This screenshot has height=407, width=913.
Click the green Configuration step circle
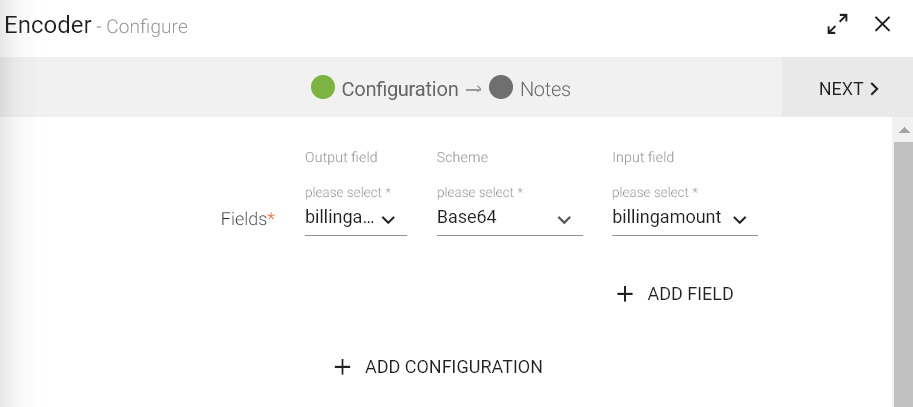(x=322, y=88)
